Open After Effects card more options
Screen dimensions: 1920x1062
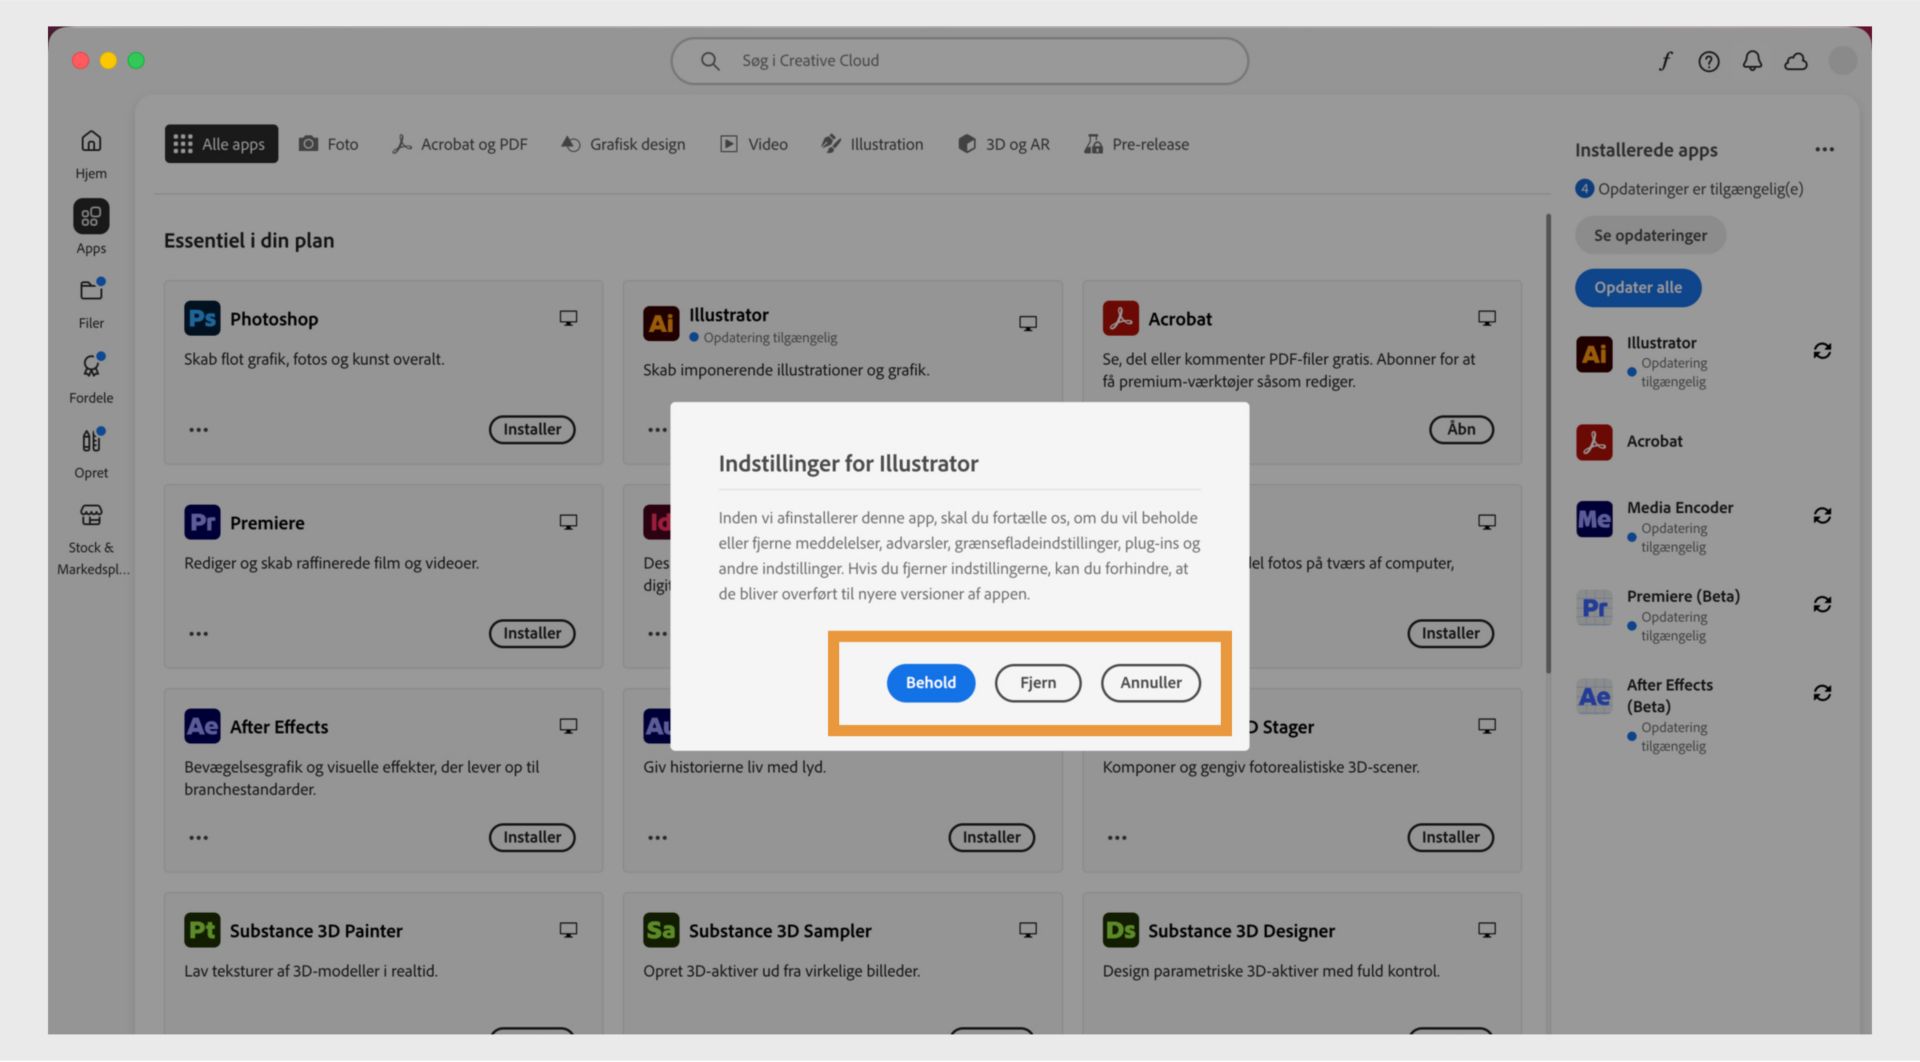point(199,838)
